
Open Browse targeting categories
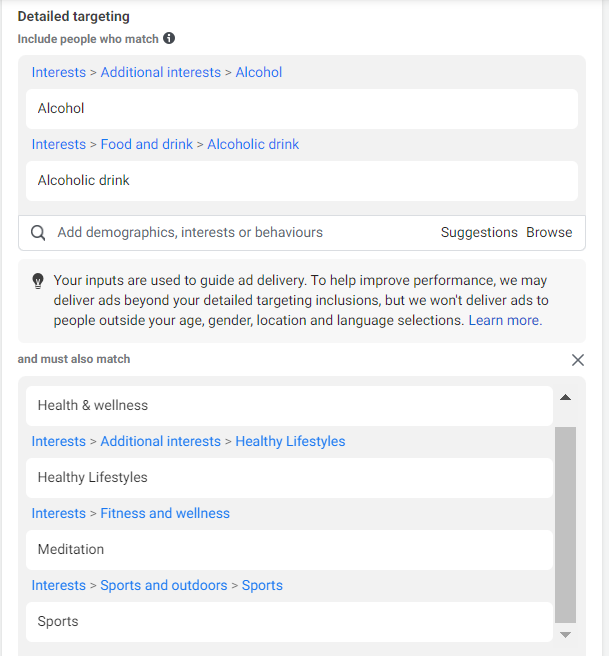[549, 233]
